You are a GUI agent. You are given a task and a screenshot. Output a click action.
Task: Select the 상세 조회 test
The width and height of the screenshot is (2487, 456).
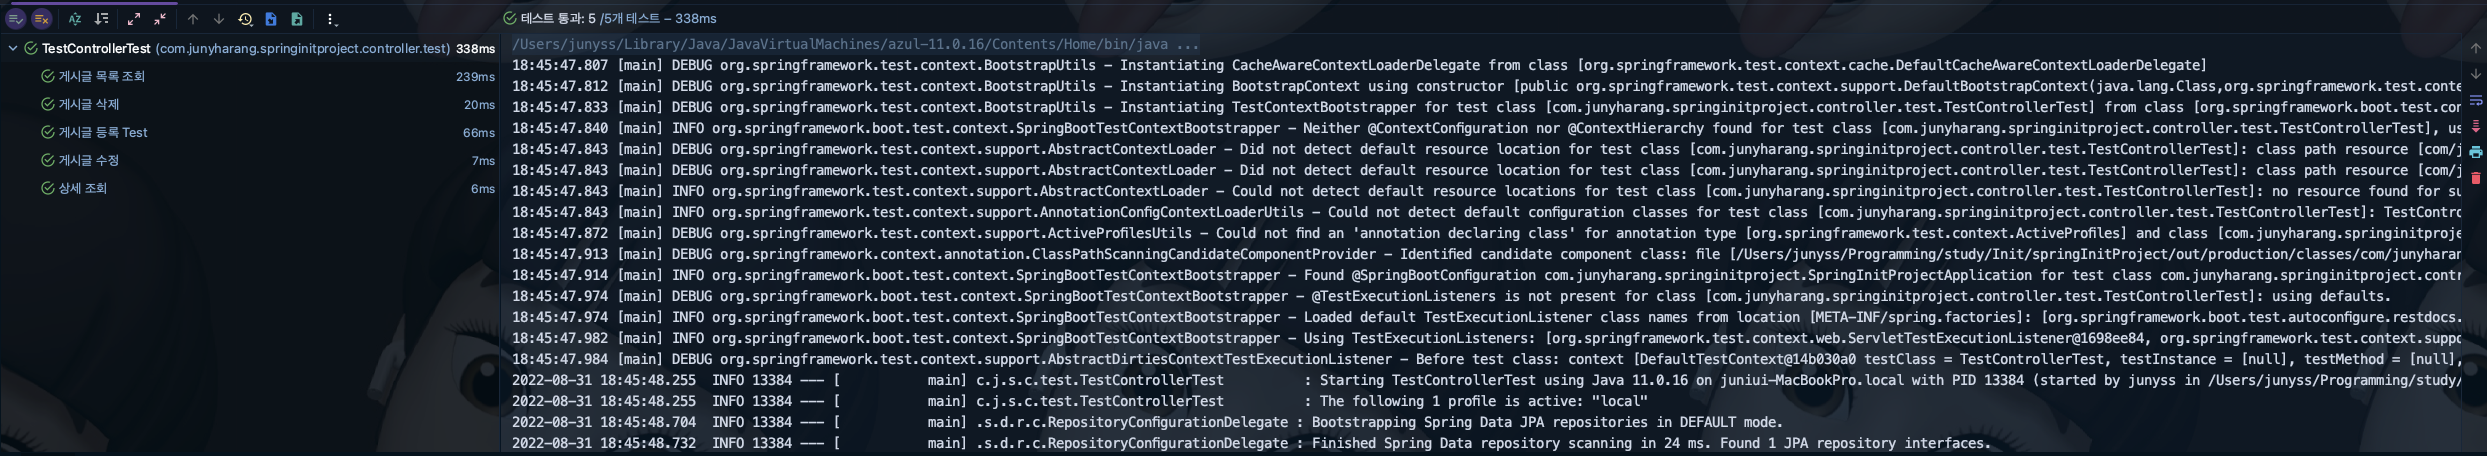tap(83, 188)
